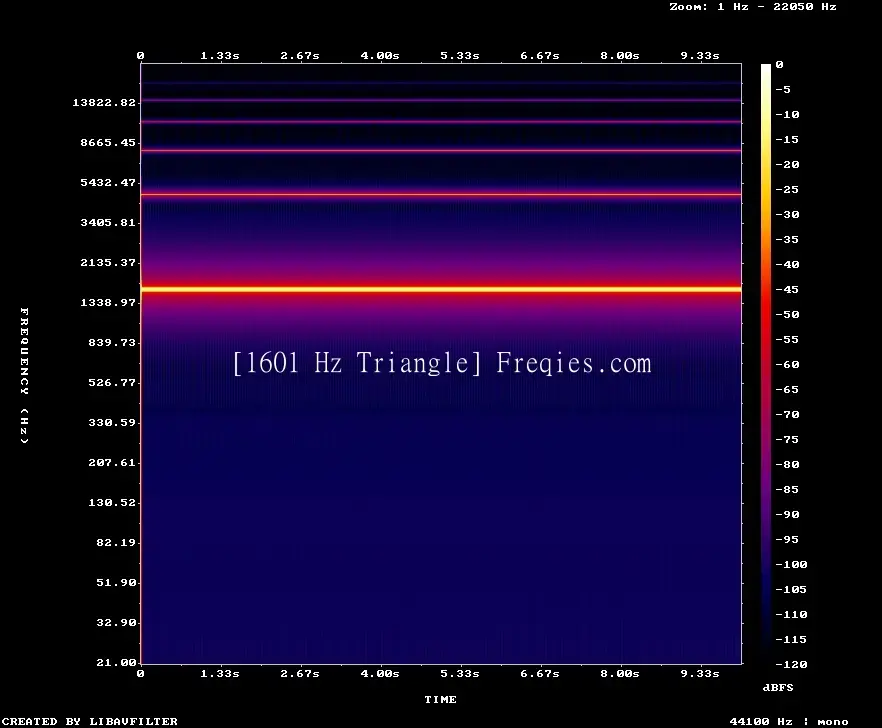This screenshot has width=882, height=728.
Task: Click the 330.59 frequency label
Action: (x=112, y=423)
